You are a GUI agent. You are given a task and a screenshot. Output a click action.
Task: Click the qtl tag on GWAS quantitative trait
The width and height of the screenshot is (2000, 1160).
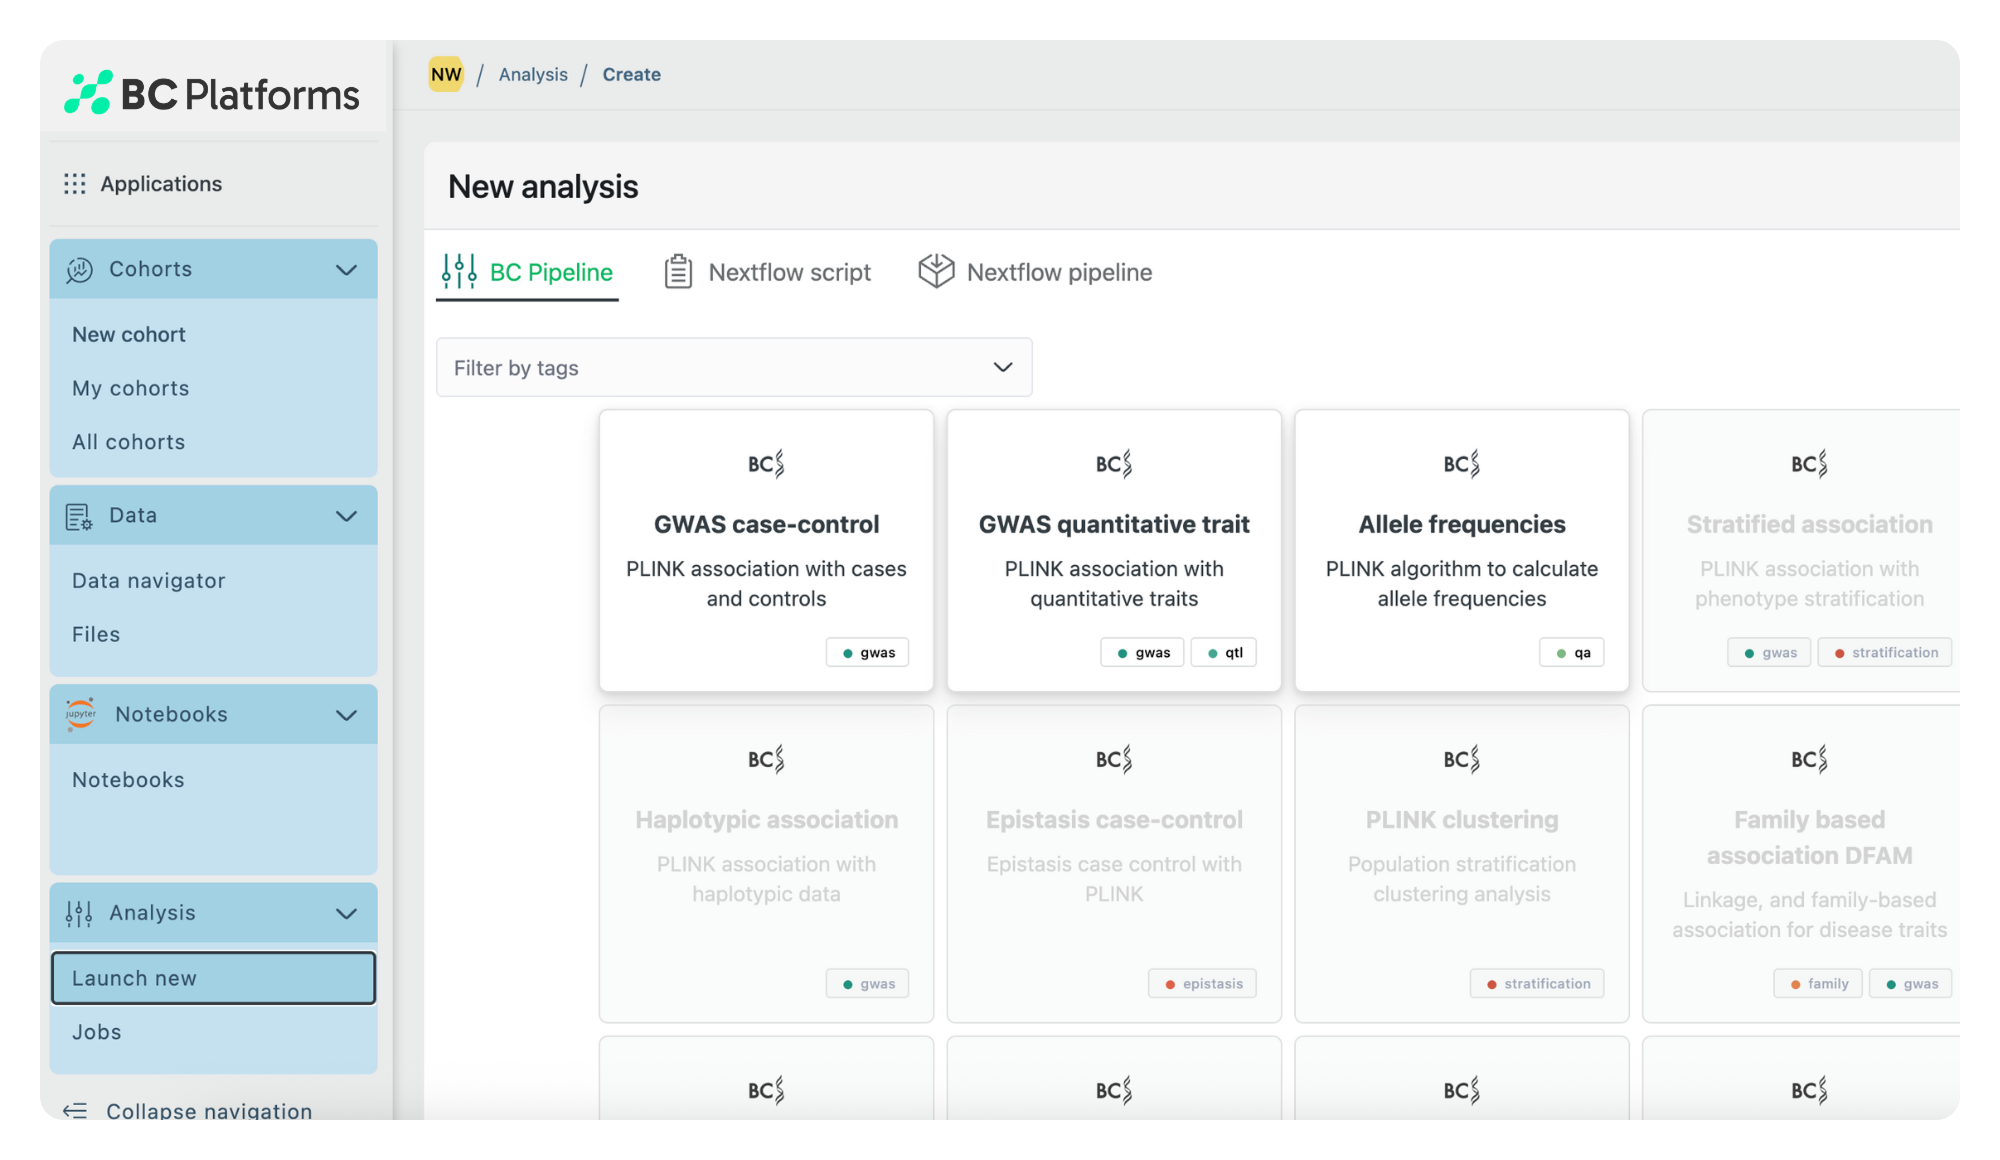pos(1224,653)
